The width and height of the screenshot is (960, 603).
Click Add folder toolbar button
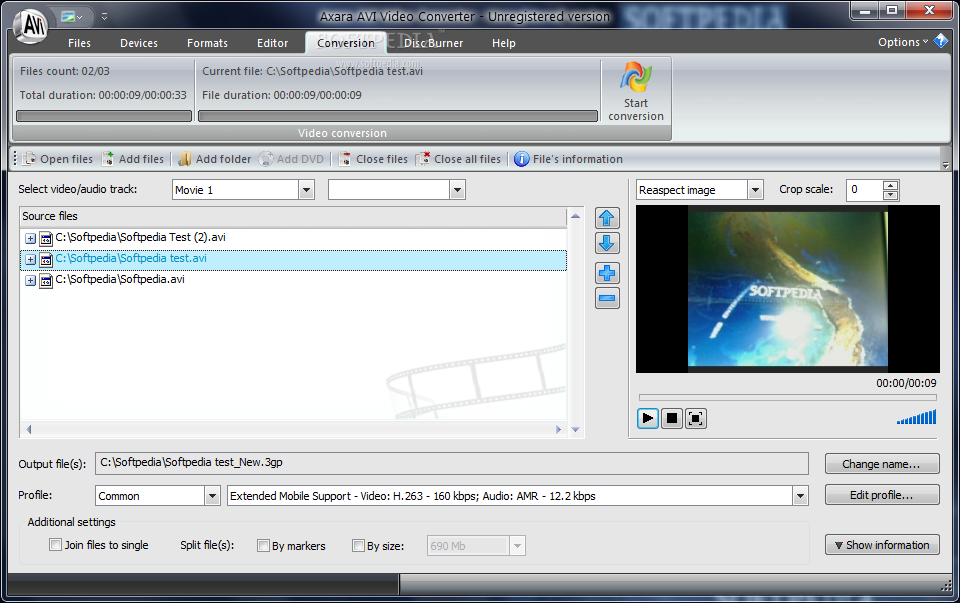pos(214,159)
